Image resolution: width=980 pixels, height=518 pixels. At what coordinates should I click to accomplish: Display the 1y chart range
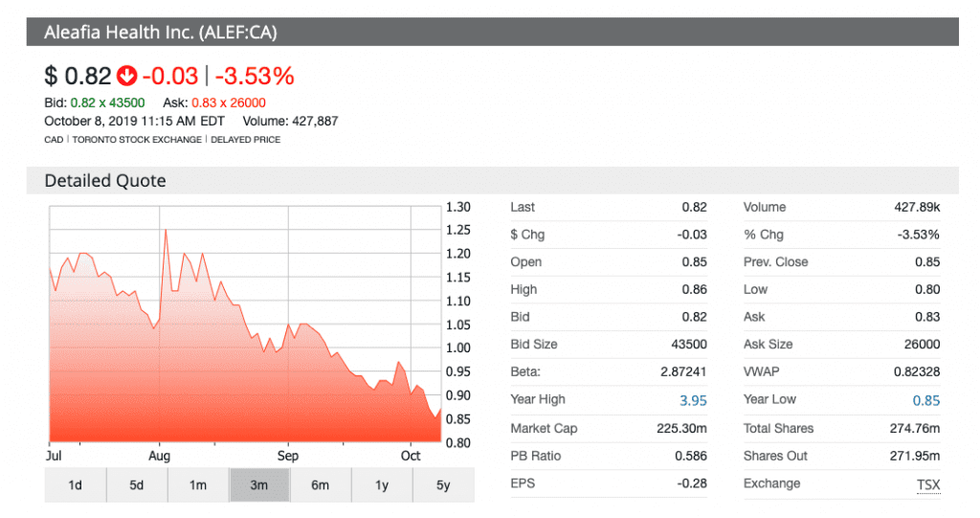click(x=381, y=485)
